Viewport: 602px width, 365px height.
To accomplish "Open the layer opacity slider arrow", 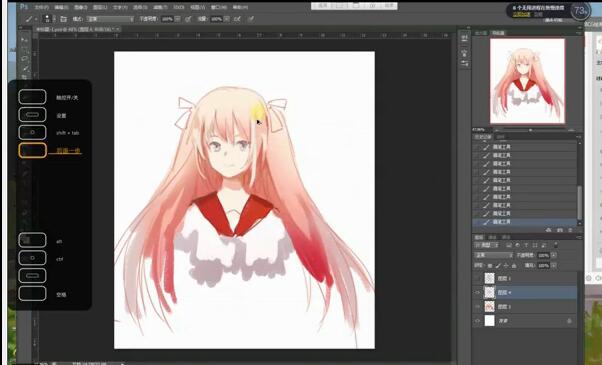I will (x=554, y=255).
